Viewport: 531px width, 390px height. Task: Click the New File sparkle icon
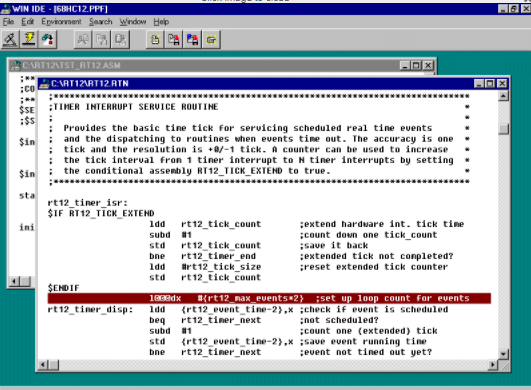tap(155, 40)
